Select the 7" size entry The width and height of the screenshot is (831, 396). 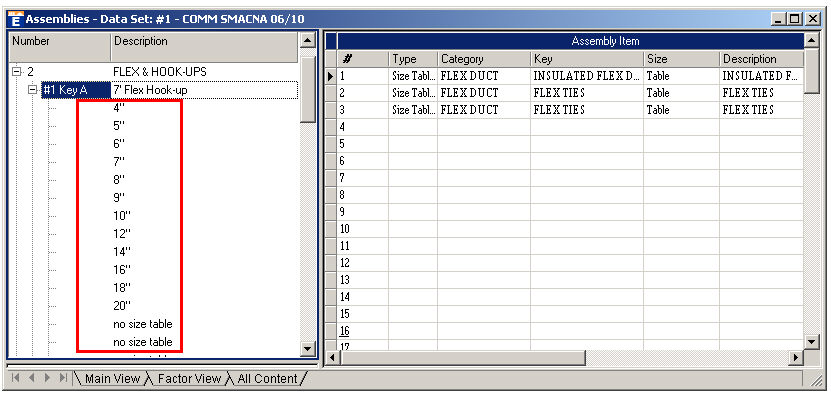pos(119,162)
